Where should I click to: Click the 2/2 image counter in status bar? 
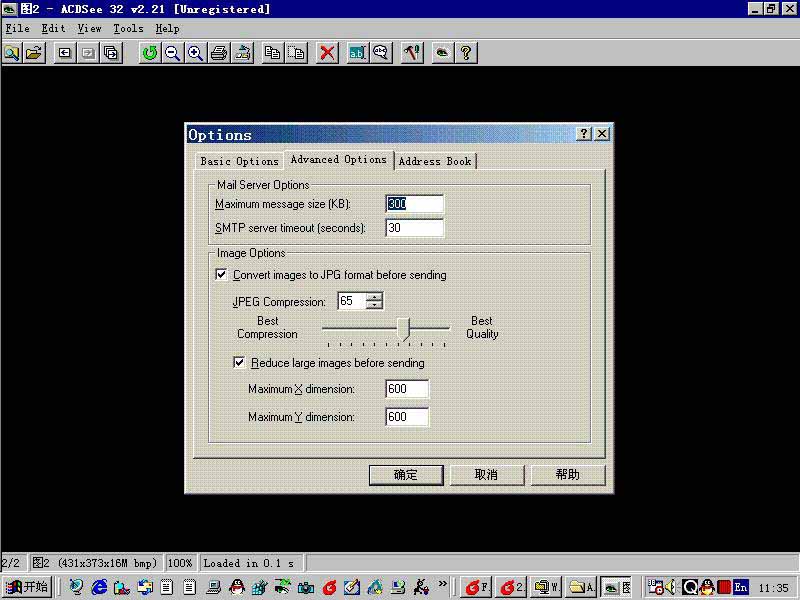point(11,563)
